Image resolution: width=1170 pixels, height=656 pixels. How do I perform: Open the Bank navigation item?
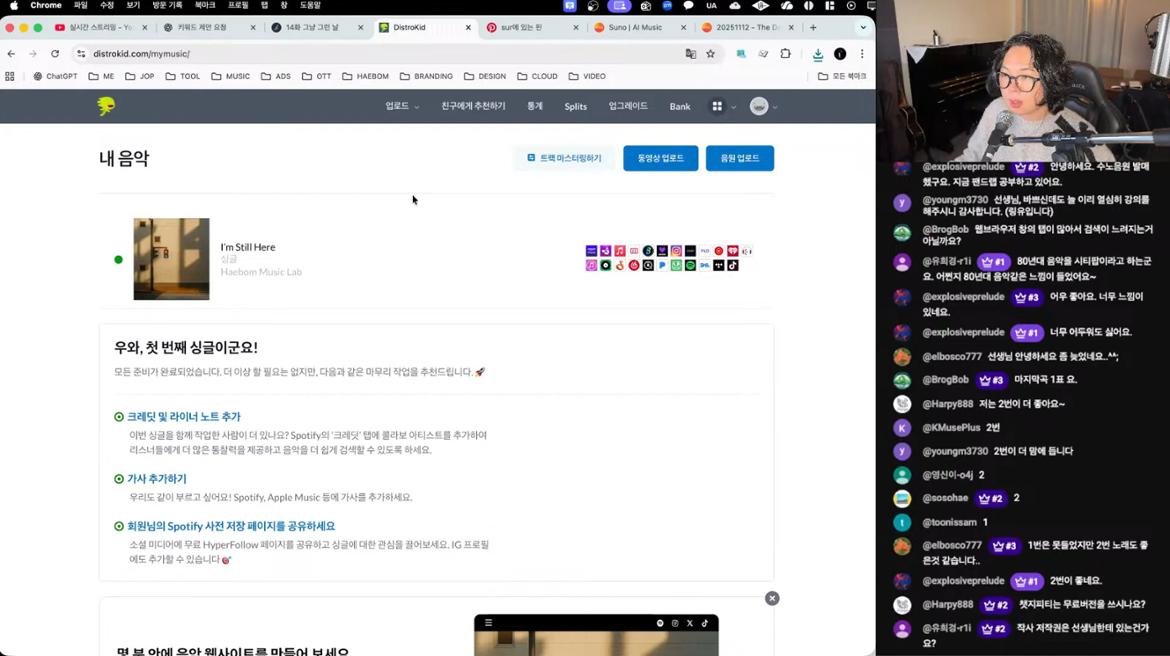click(679, 106)
